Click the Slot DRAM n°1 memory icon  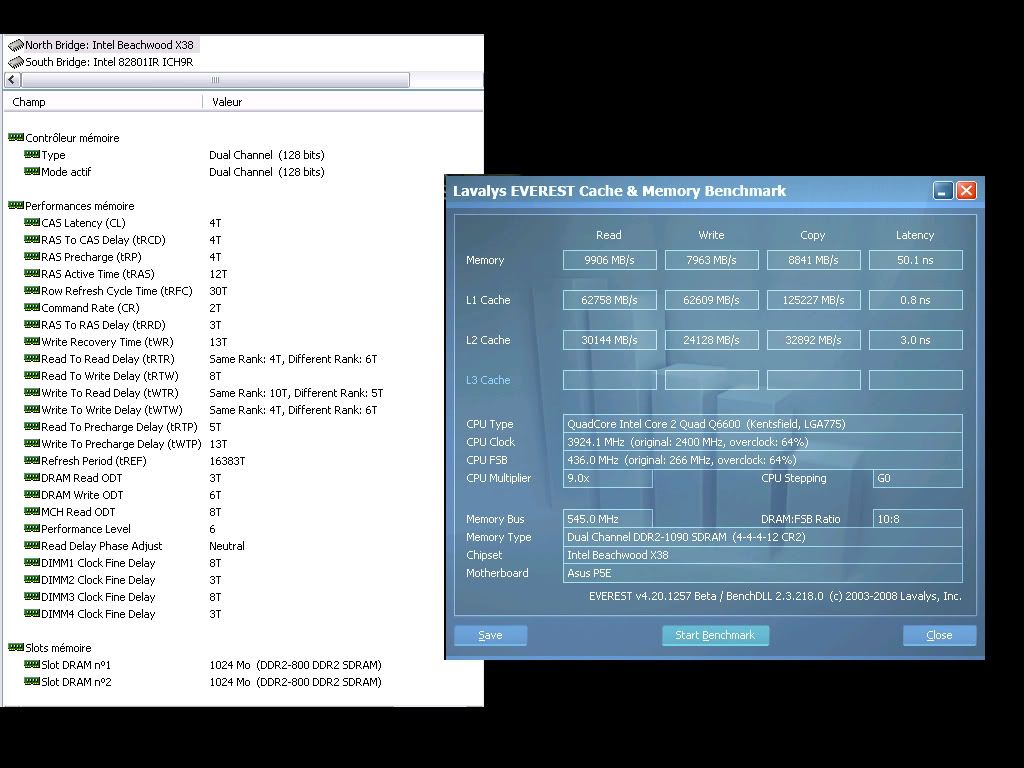(x=31, y=665)
